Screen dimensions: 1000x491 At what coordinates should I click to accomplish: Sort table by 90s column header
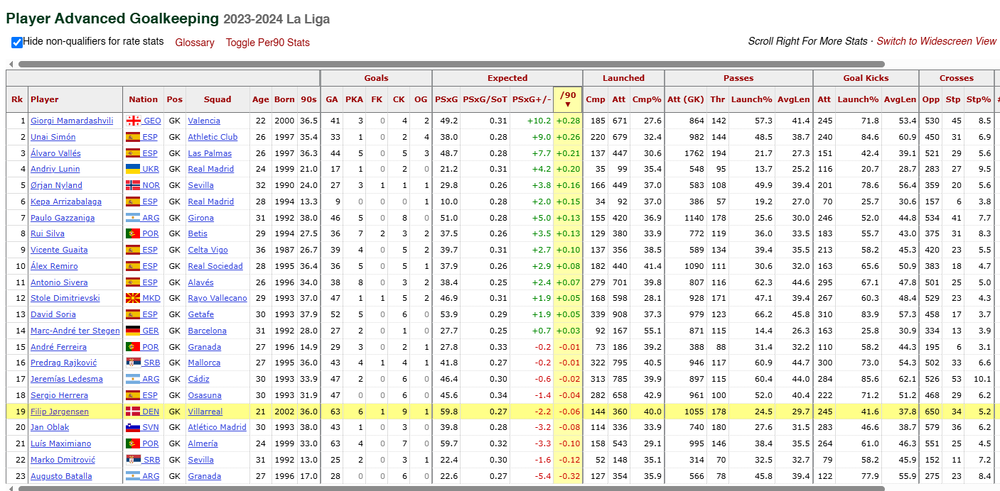(x=308, y=99)
